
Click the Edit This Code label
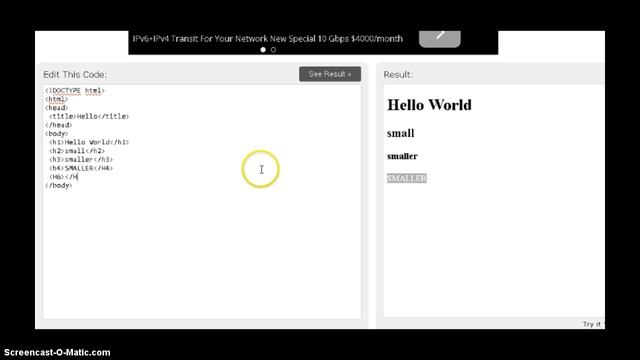(75, 75)
